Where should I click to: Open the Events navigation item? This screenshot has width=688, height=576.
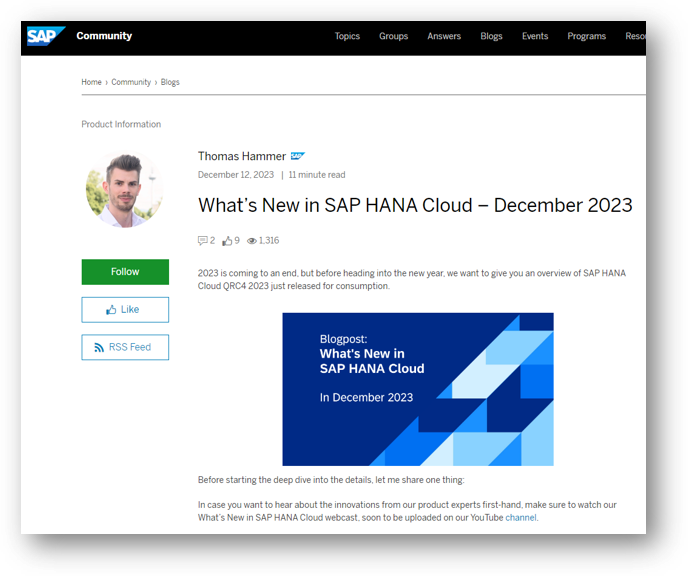click(535, 36)
